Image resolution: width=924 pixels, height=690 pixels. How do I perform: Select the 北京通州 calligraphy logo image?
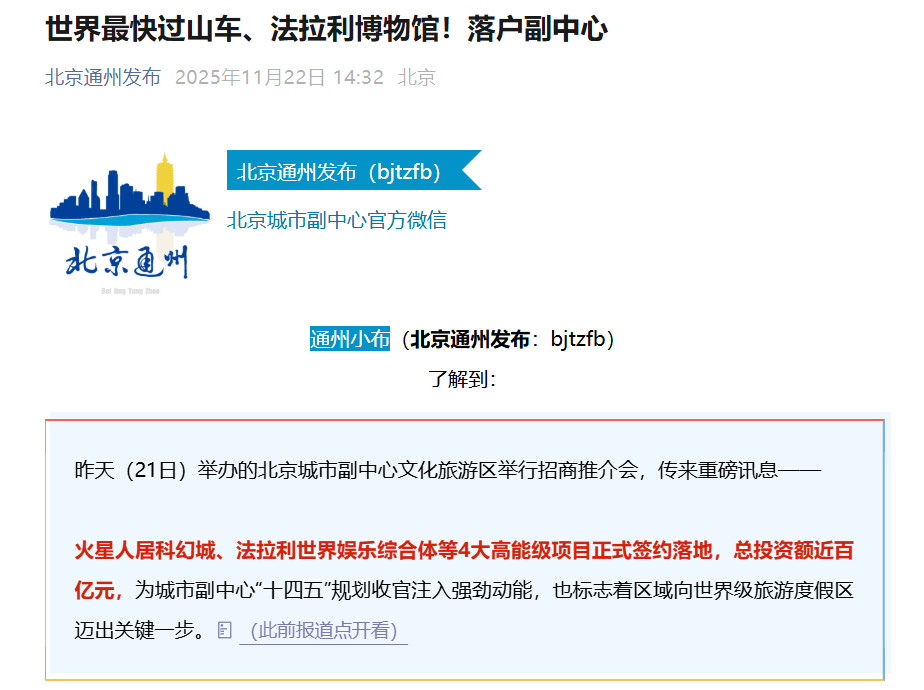click(x=130, y=263)
